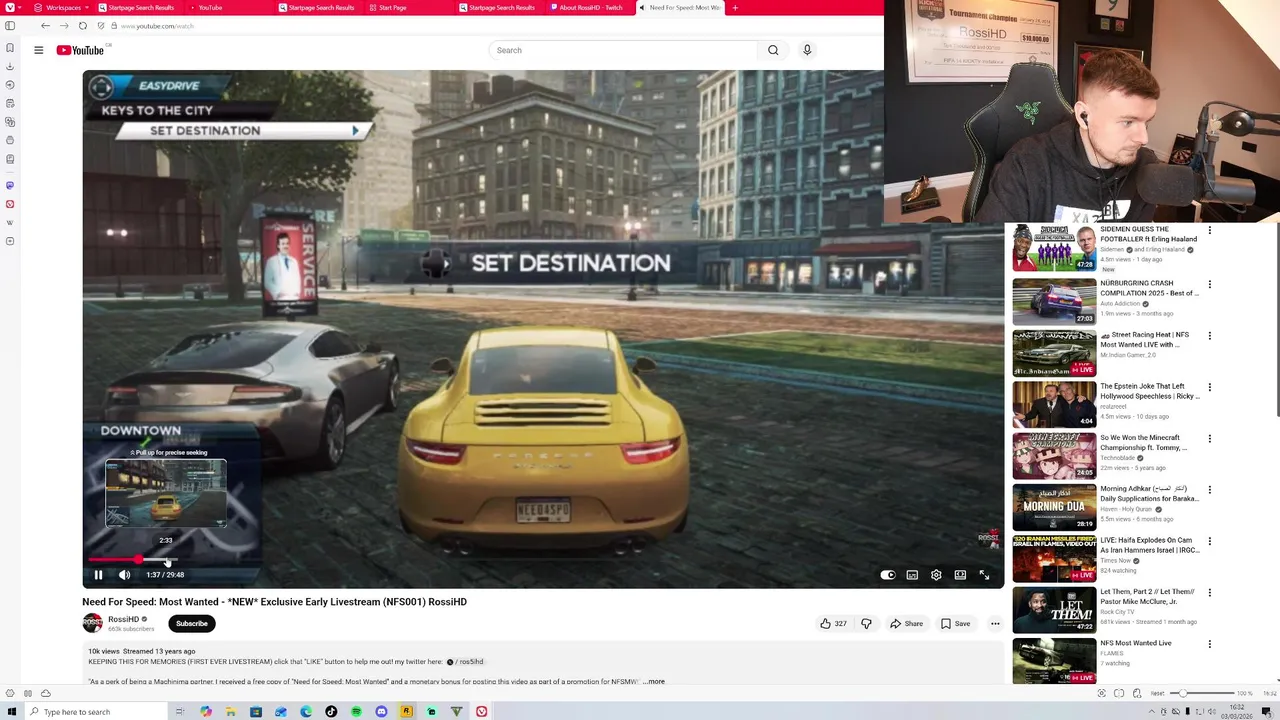Screen dimensions: 1280x720
Task: Switch to the 'About RossiHD - Twitch' tab
Action: (x=590, y=8)
